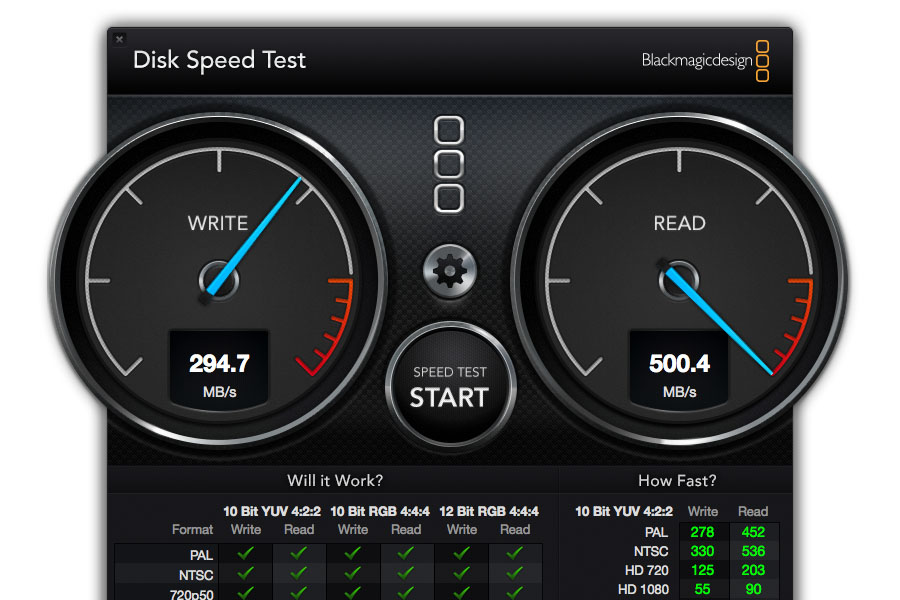The width and height of the screenshot is (900, 600).
Task: Click the PAL 10 Bit YUV Write checkmark
Action: pos(246,553)
